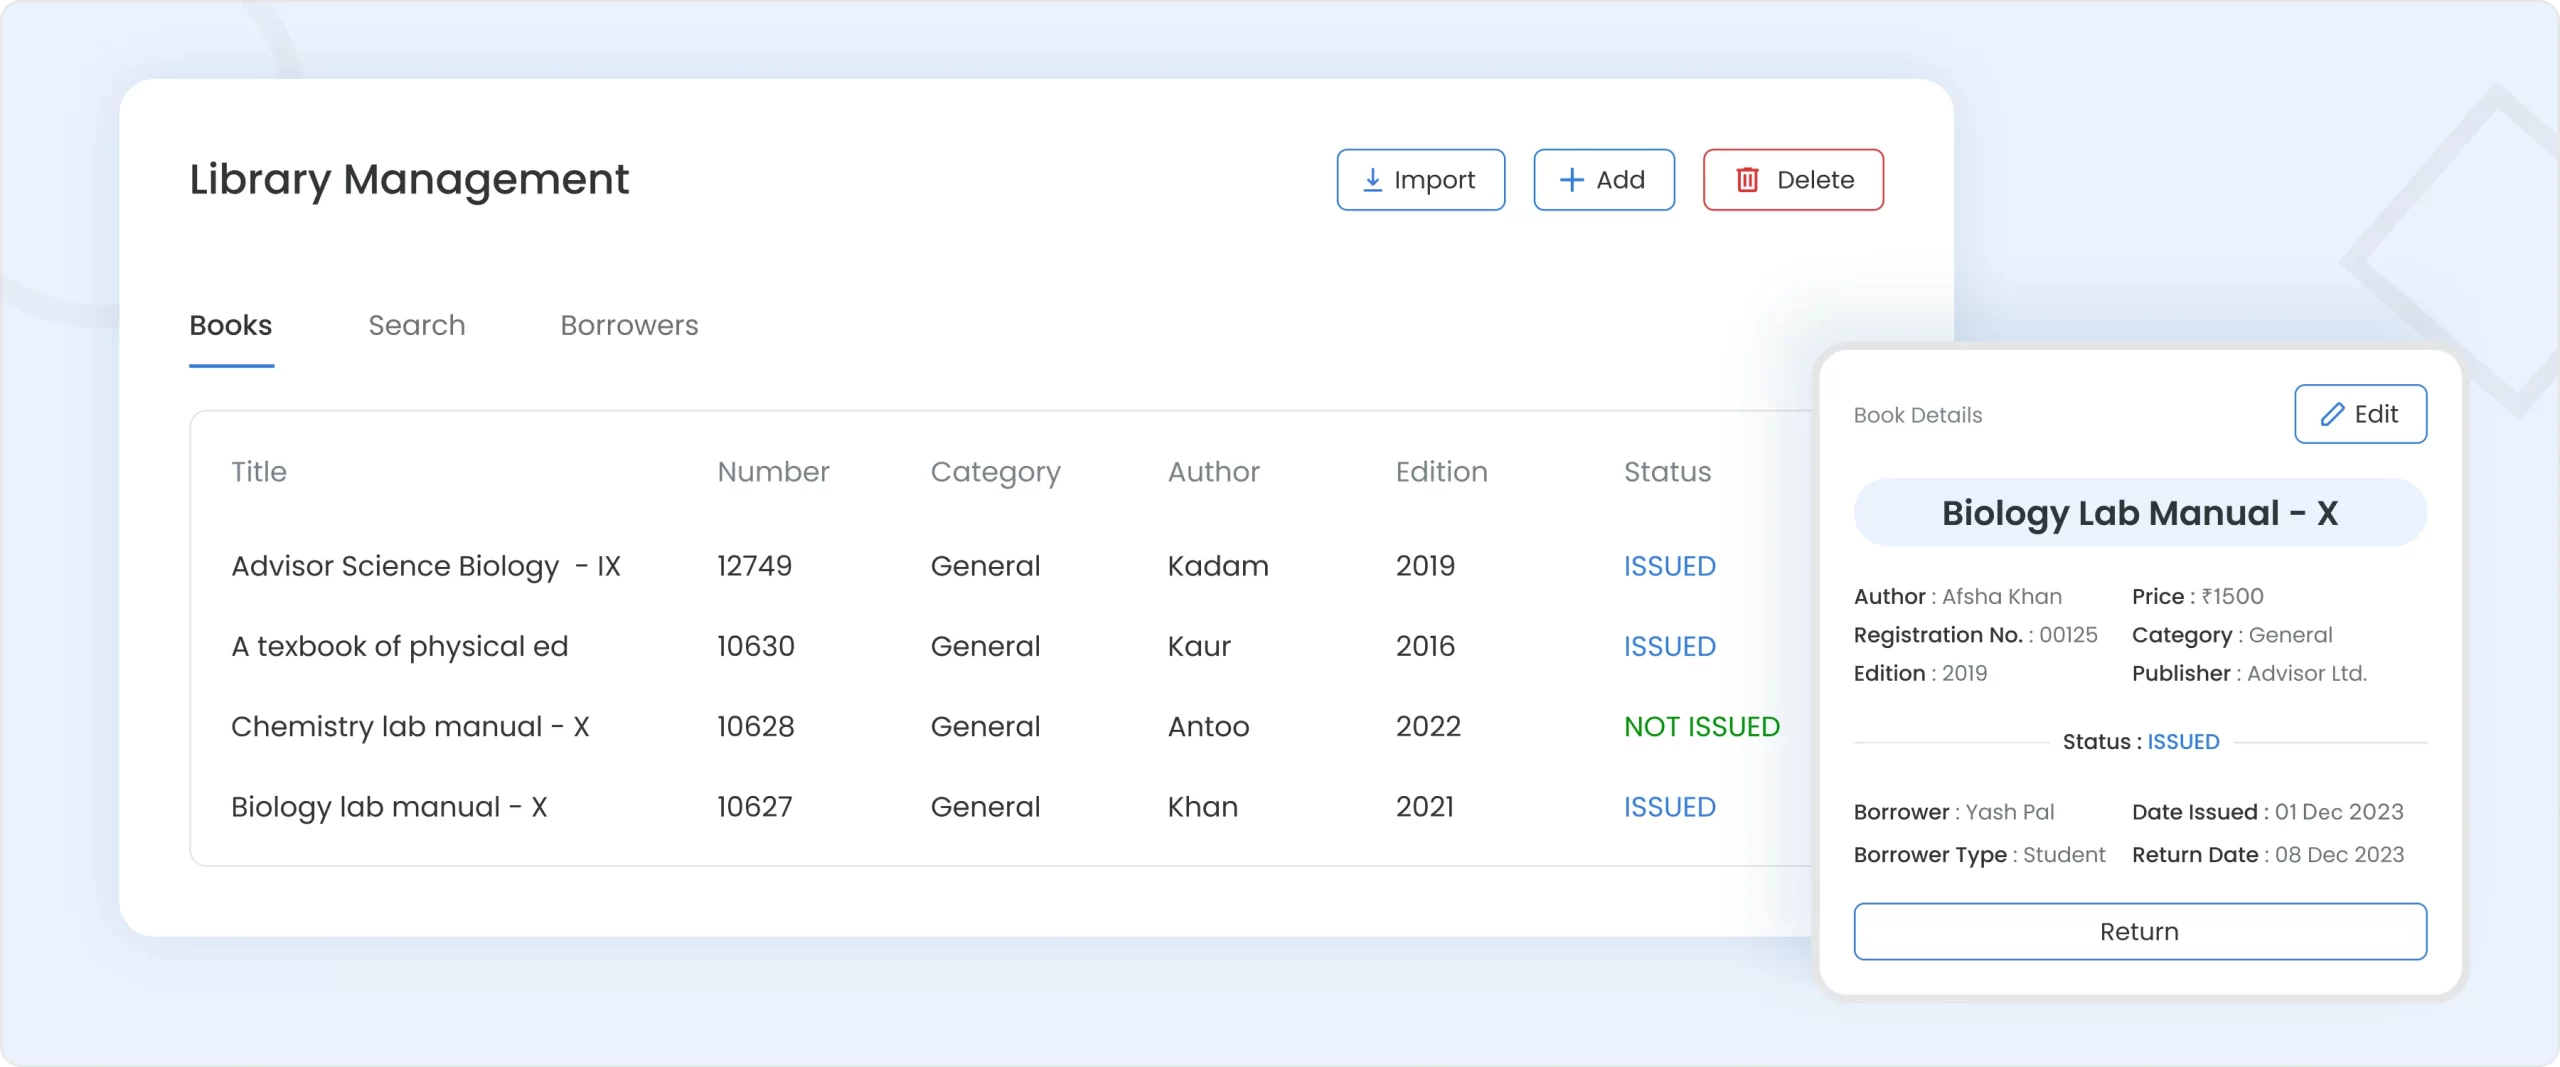Click the Title column header
2560x1067 pixels.
258,472
